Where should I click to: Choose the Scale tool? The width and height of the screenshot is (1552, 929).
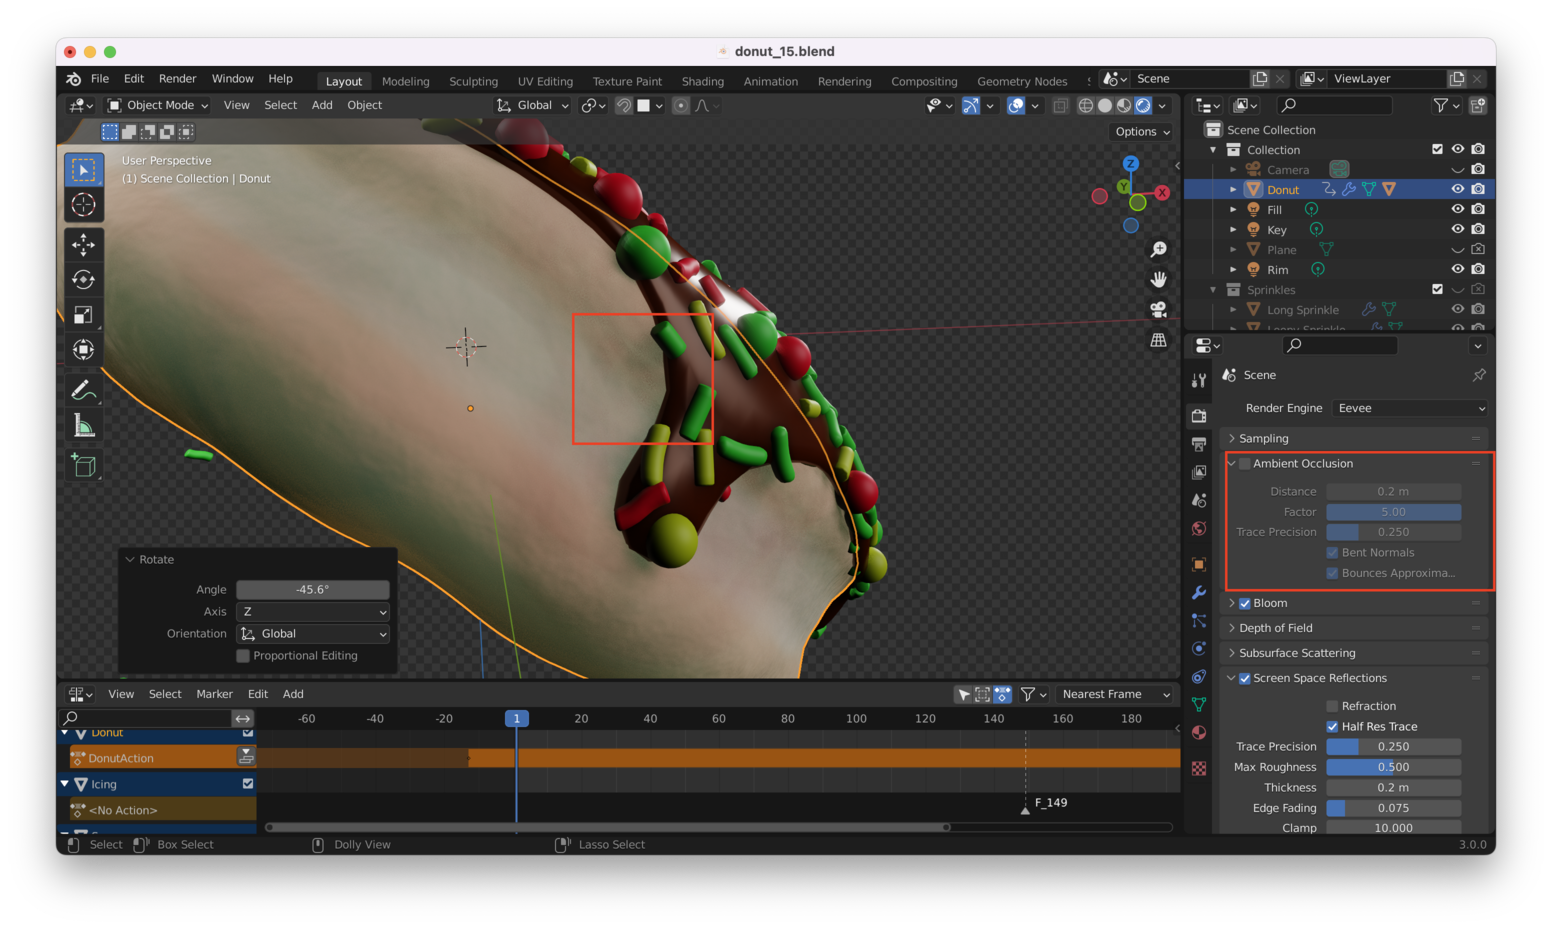point(84,315)
